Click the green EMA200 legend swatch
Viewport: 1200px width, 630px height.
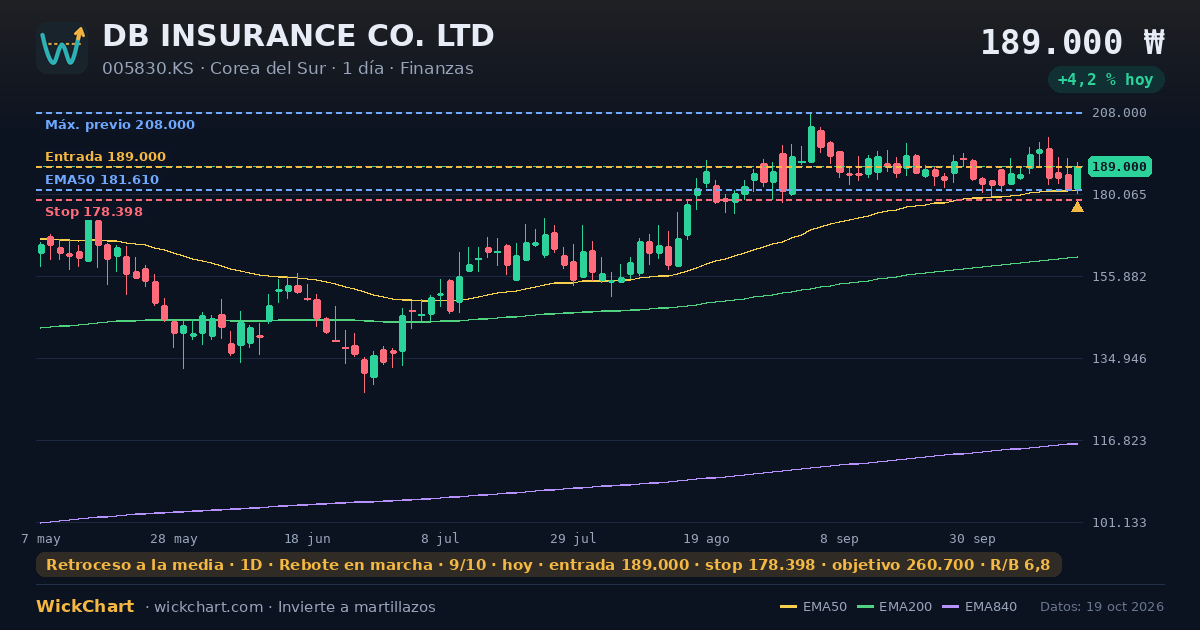tap(865, 607)
